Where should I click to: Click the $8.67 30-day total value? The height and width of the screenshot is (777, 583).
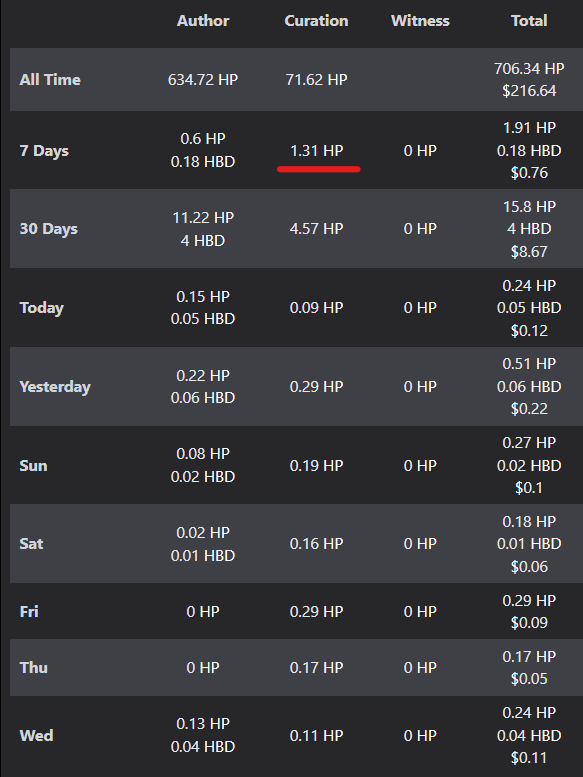[529, 252]
